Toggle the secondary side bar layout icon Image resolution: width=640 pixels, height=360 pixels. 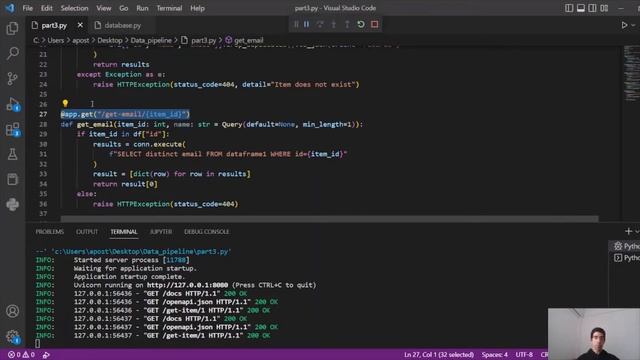tap(592, 8)
